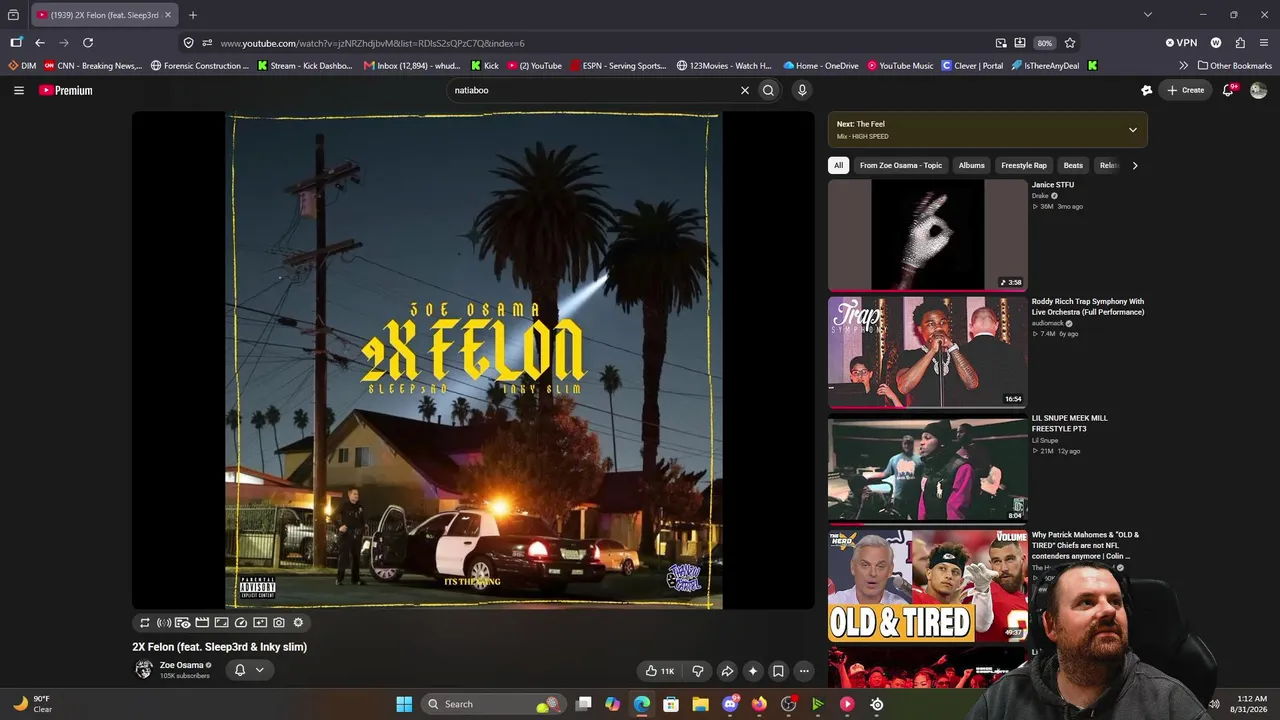Reload the page with the refresh icon
This screenshot has height=720, width=1280.
[88, 43]
